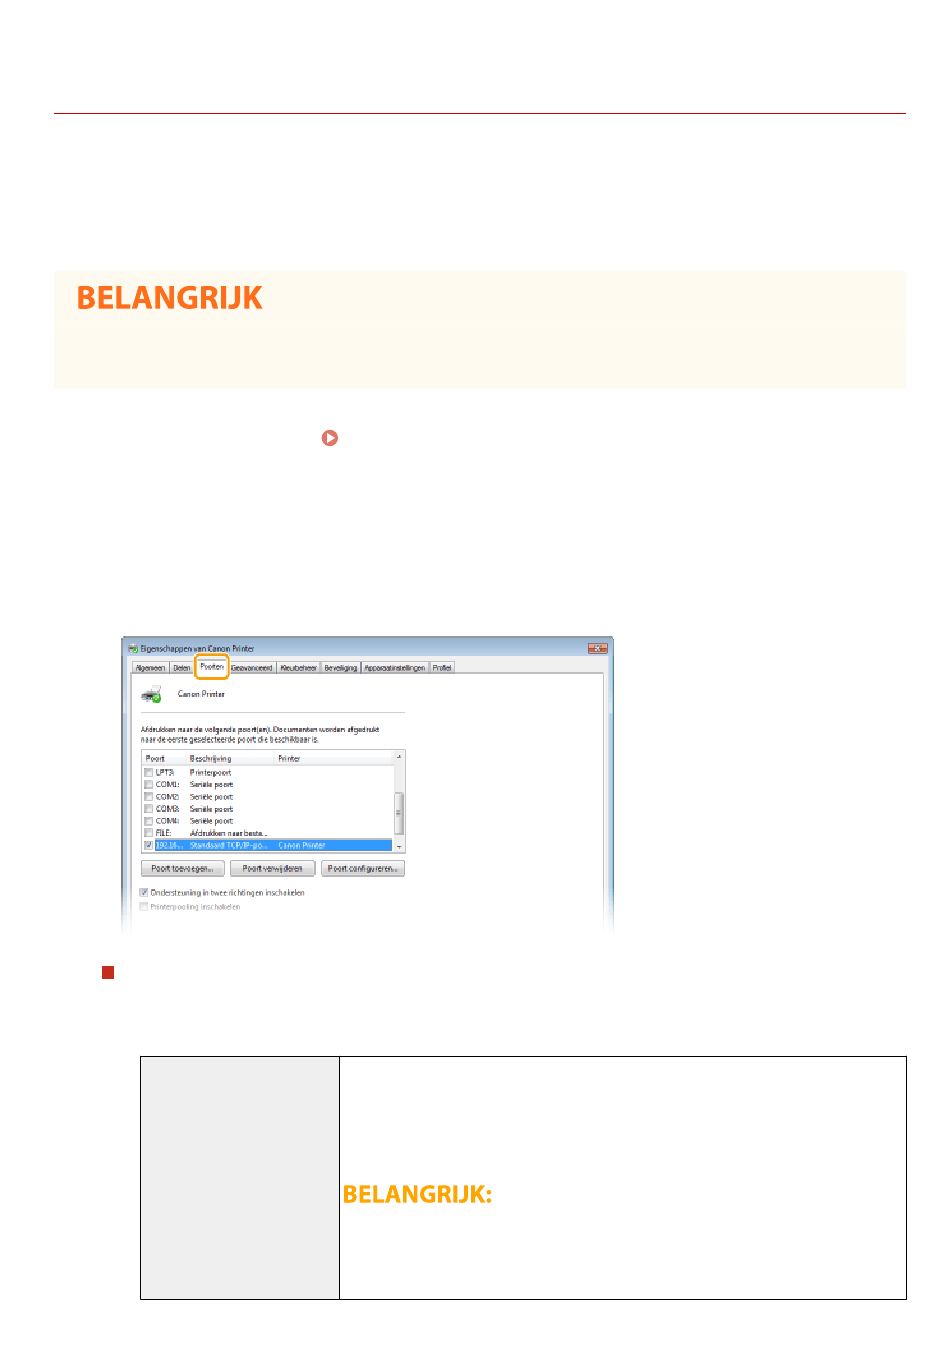
Task: Switch to the Delen tab
Action: (x=181, y=668)
